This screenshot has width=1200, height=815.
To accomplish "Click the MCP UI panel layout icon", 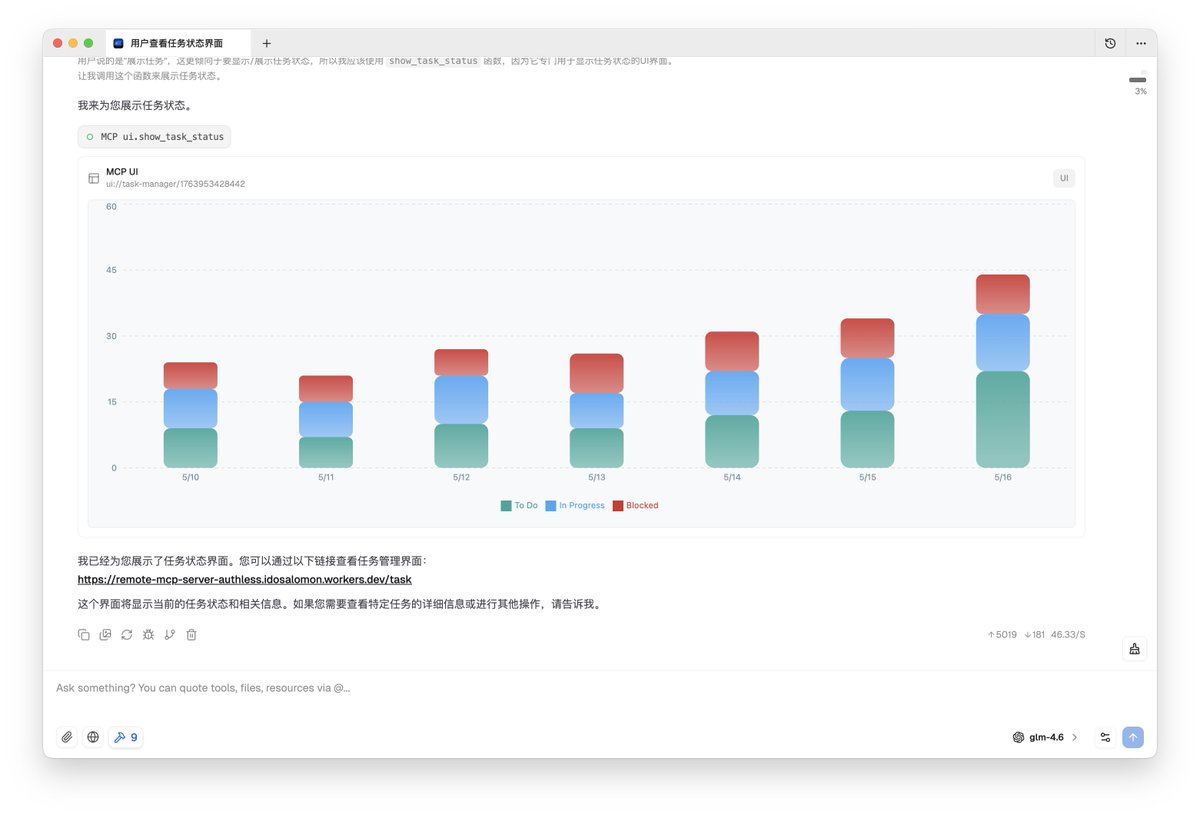I will point(94,178).
